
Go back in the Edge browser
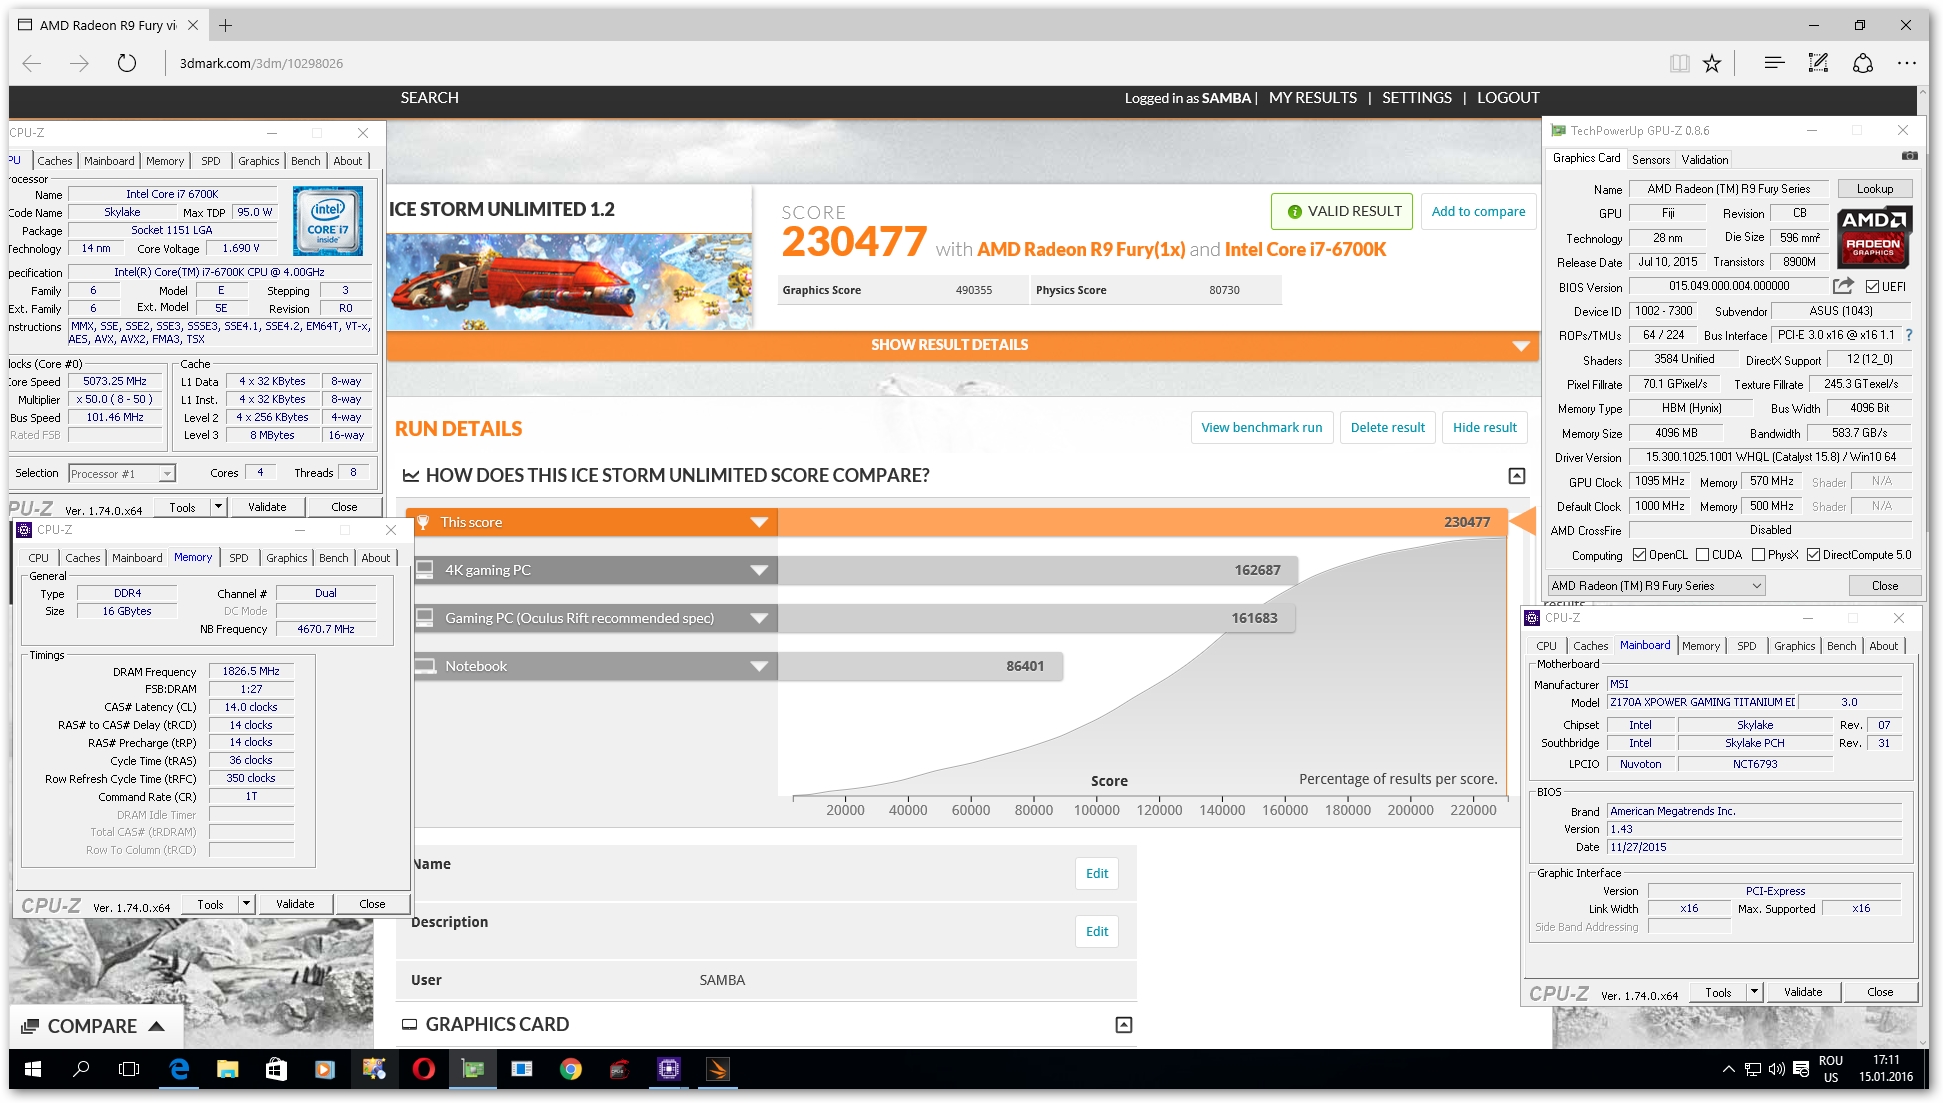pyautogui.click(x=32, y=63)
